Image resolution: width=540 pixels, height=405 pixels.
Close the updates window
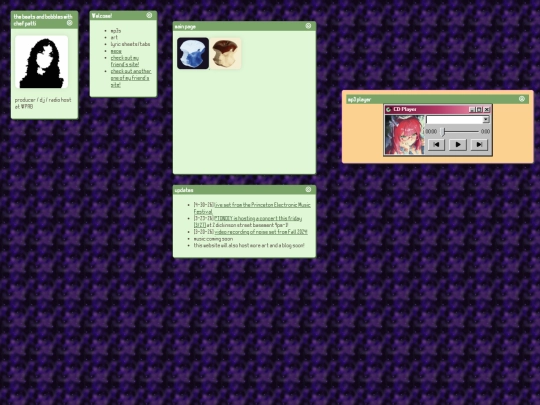click(308, 189)
